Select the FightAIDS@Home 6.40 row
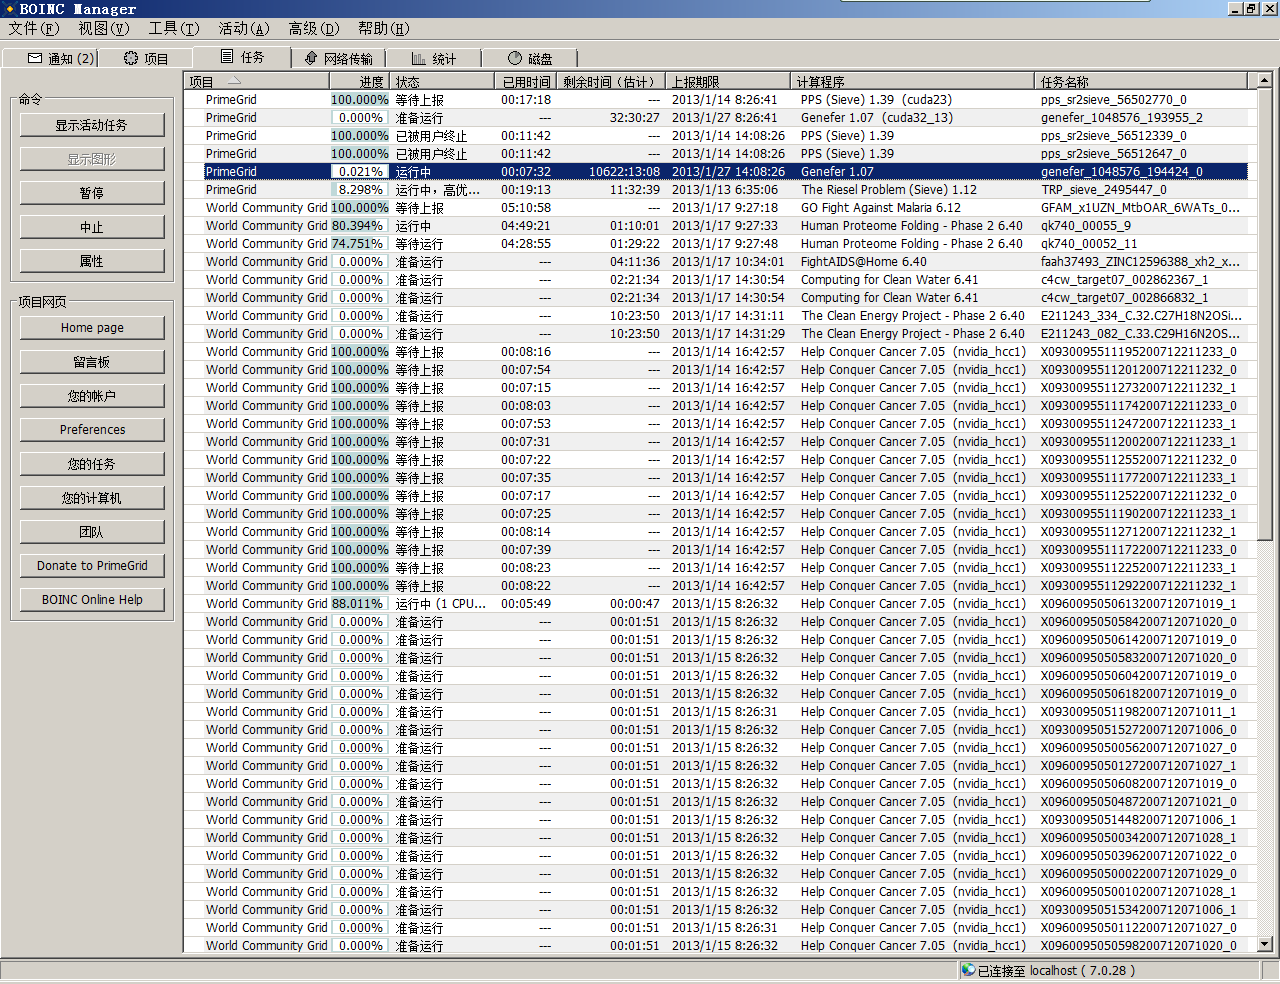Image resolution: width=1280 pixels, height=984 pixels. coord(715,262)
